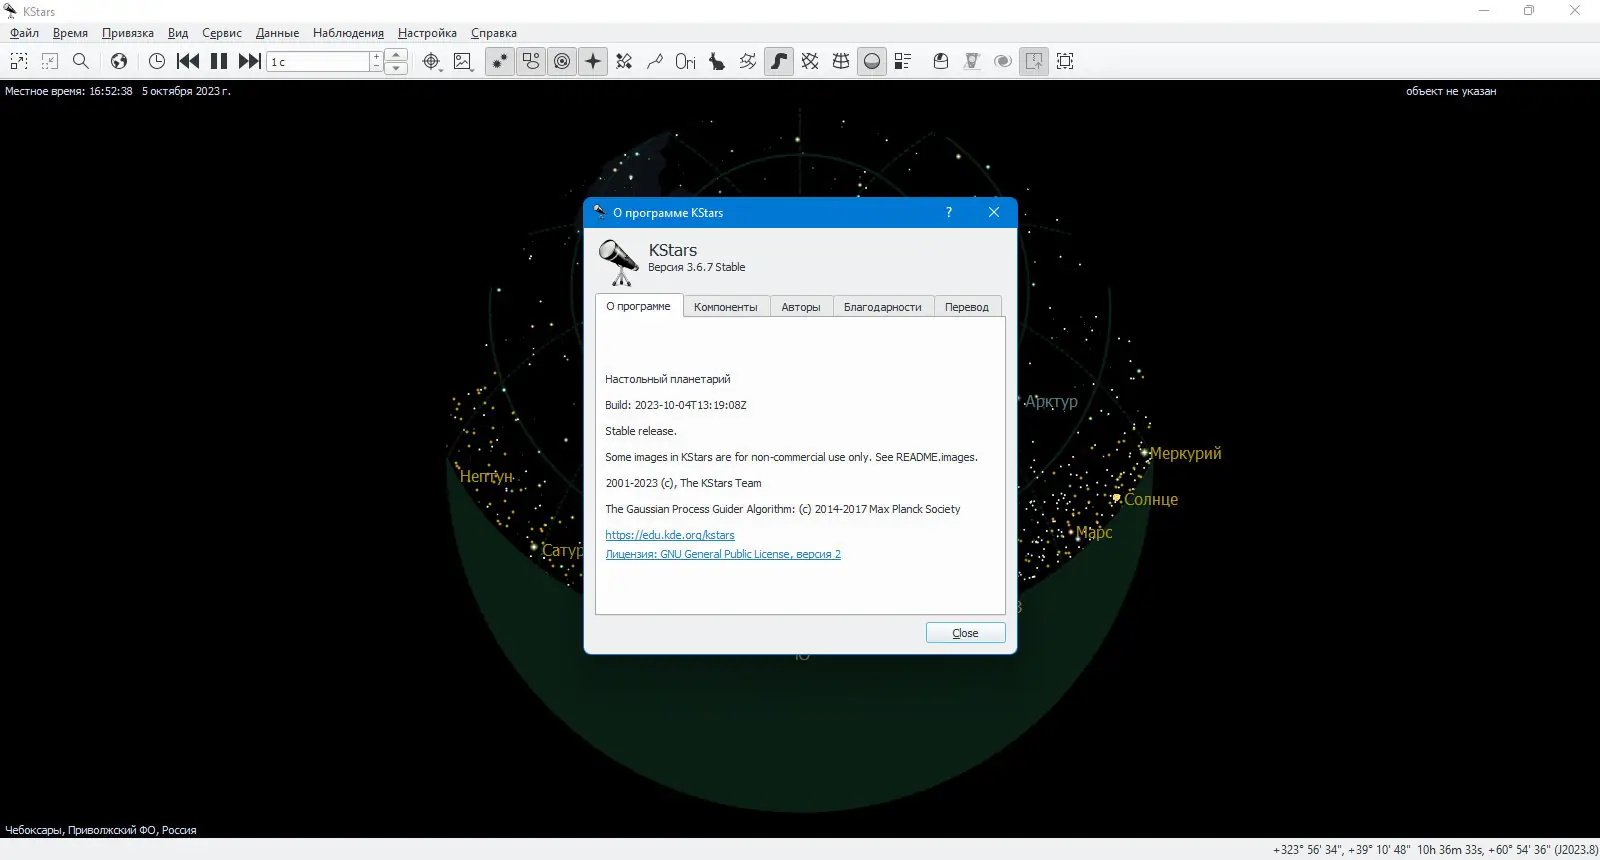Click the Нептун label on the sky map
Viewport: 1600px width, 860px height.
487,477
